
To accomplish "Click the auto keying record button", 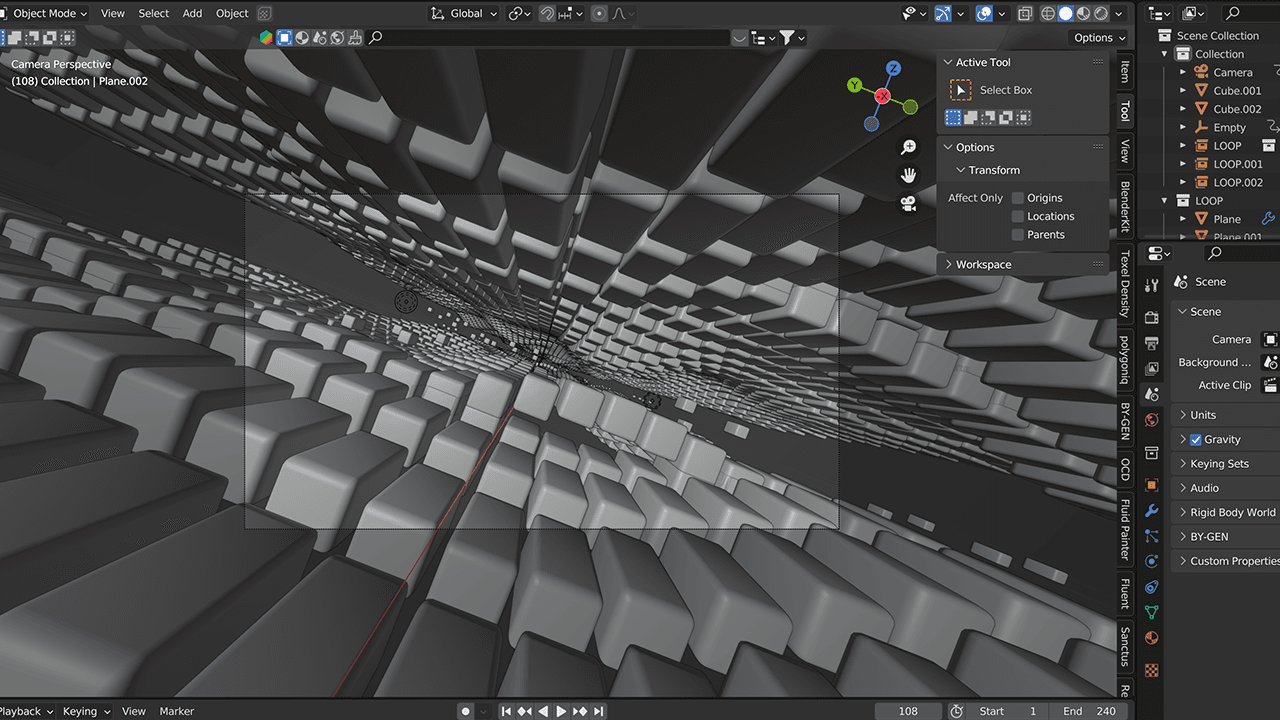I will point(465,711).
